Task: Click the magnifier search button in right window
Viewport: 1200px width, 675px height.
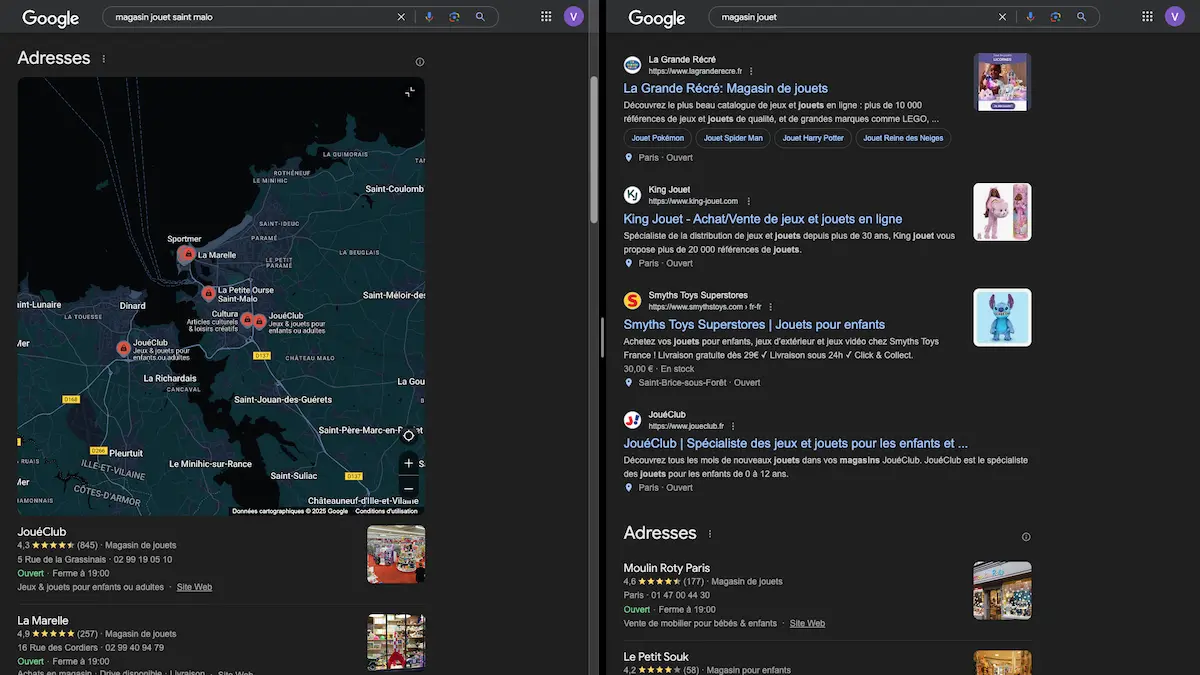Action: (x=1081, y=17)
